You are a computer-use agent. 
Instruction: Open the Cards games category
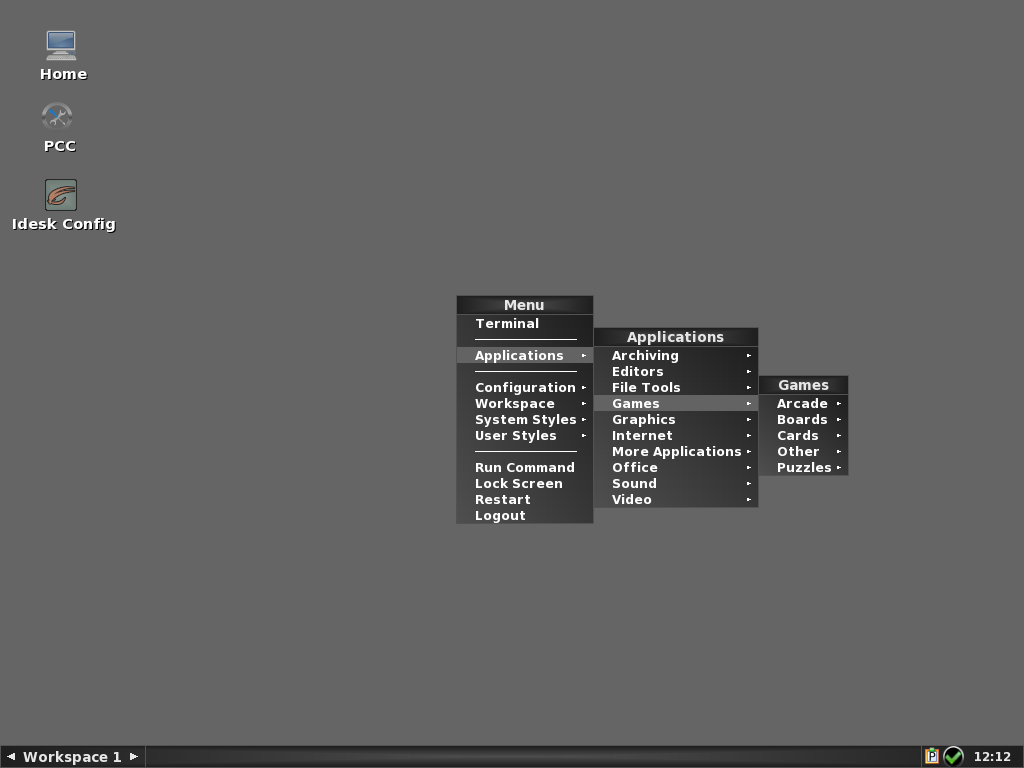click(803, 436)
